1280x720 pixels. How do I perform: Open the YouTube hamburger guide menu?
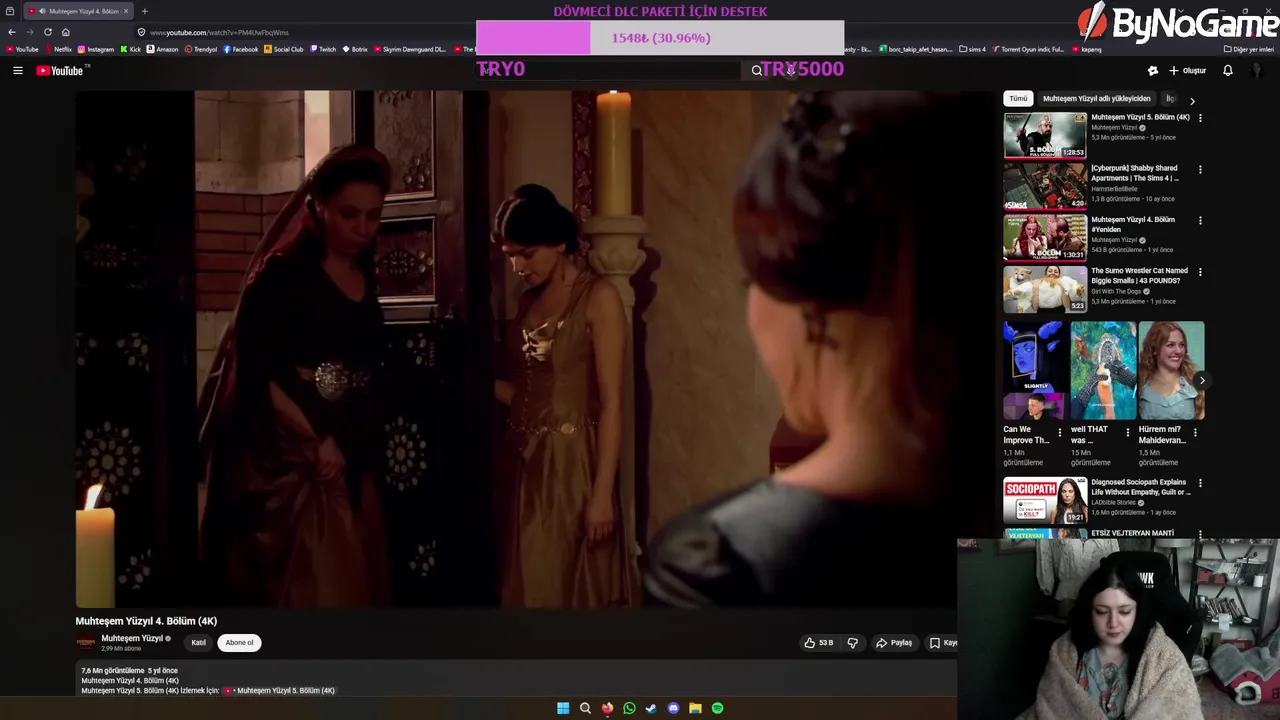17,70
